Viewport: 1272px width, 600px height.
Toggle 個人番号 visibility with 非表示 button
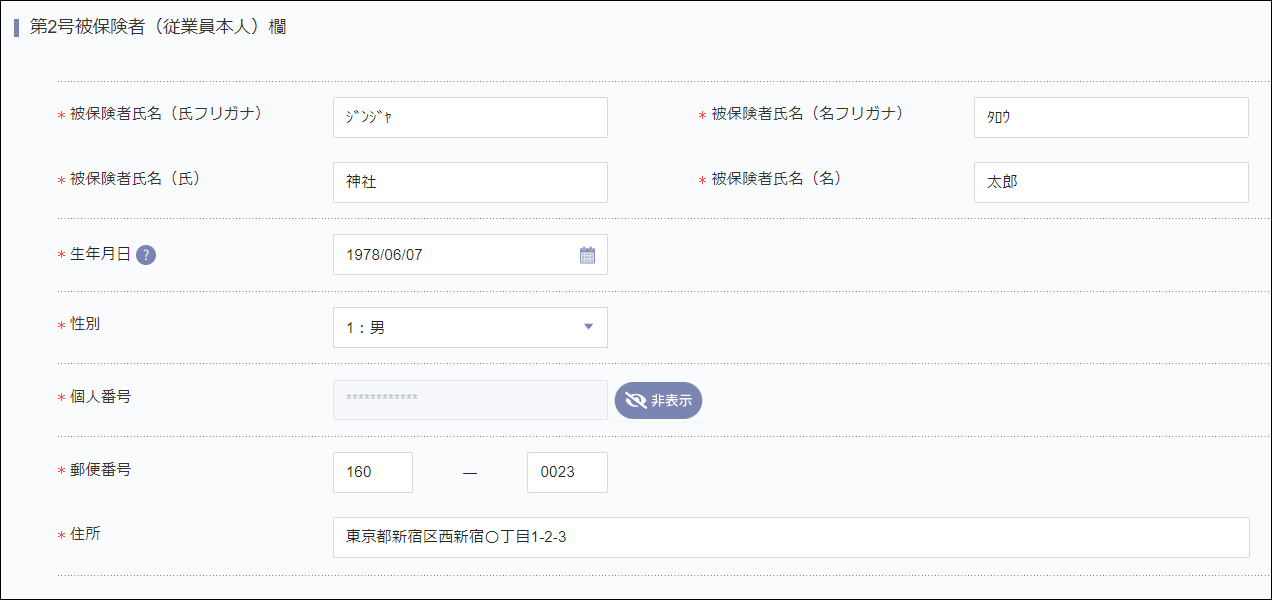(658, 400)
